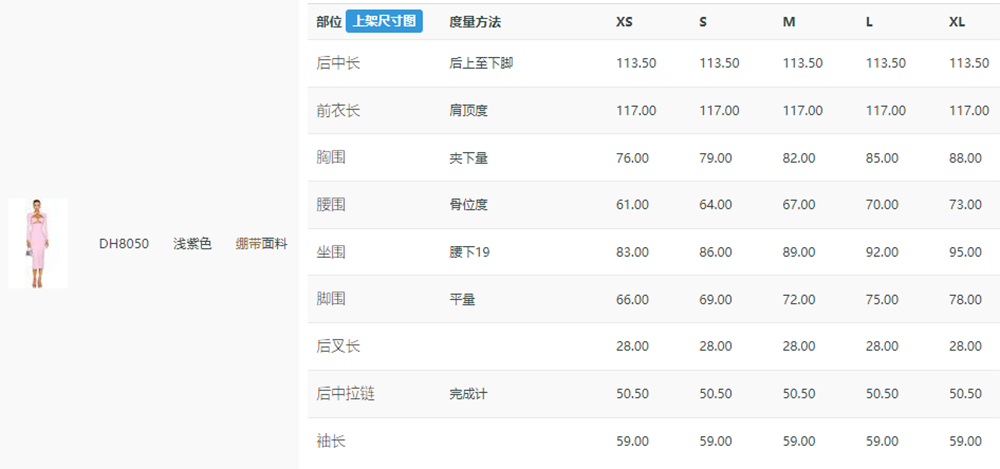1000x469 pixels.
Task: Select the 胸围 row label
Action: pyautogui.click(x=331, y=158)
